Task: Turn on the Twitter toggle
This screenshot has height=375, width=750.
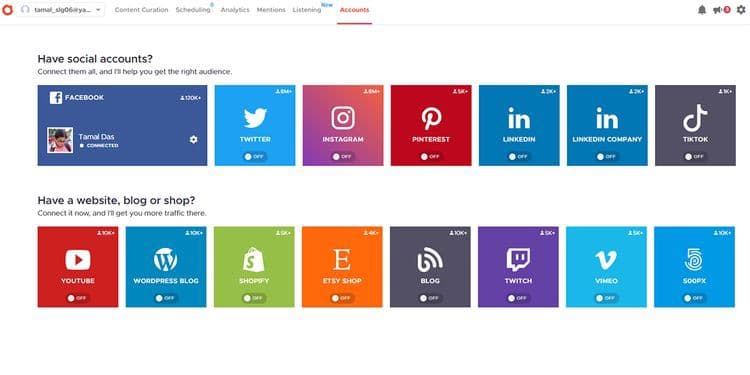Action: pyautogui.click(x=254, y=156)
